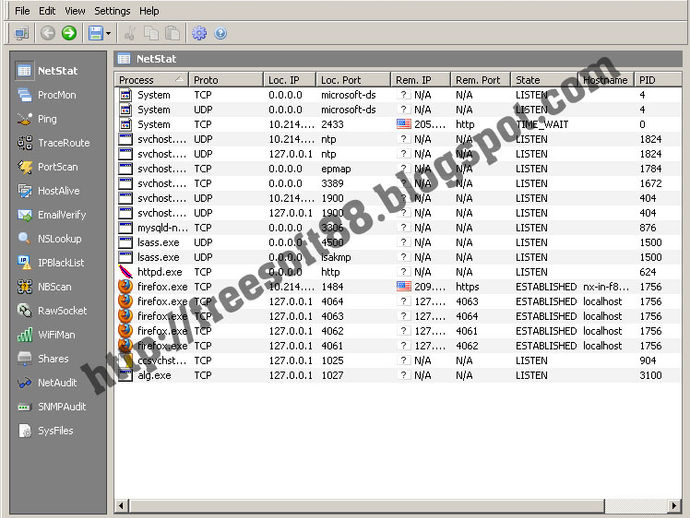Open the EmailVerify tool
690x518 pixels.
coord(52,215)
